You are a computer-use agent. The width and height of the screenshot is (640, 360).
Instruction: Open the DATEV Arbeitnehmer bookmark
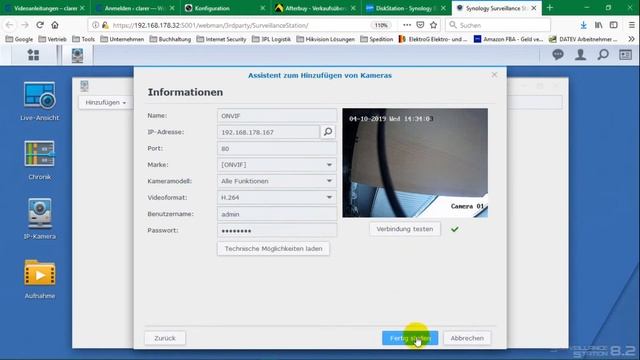coord(583,39)
